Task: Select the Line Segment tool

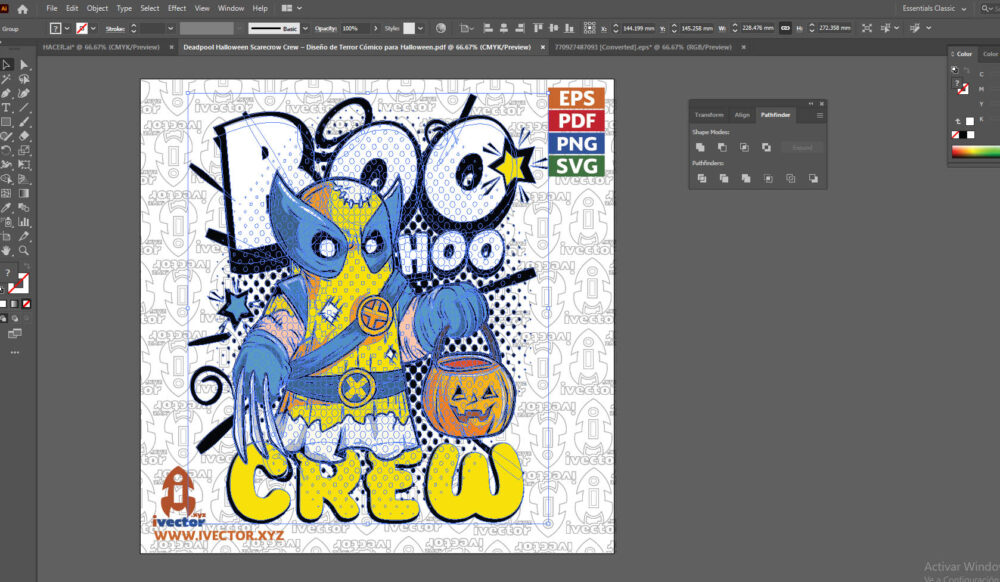Action: click(24, 108)
